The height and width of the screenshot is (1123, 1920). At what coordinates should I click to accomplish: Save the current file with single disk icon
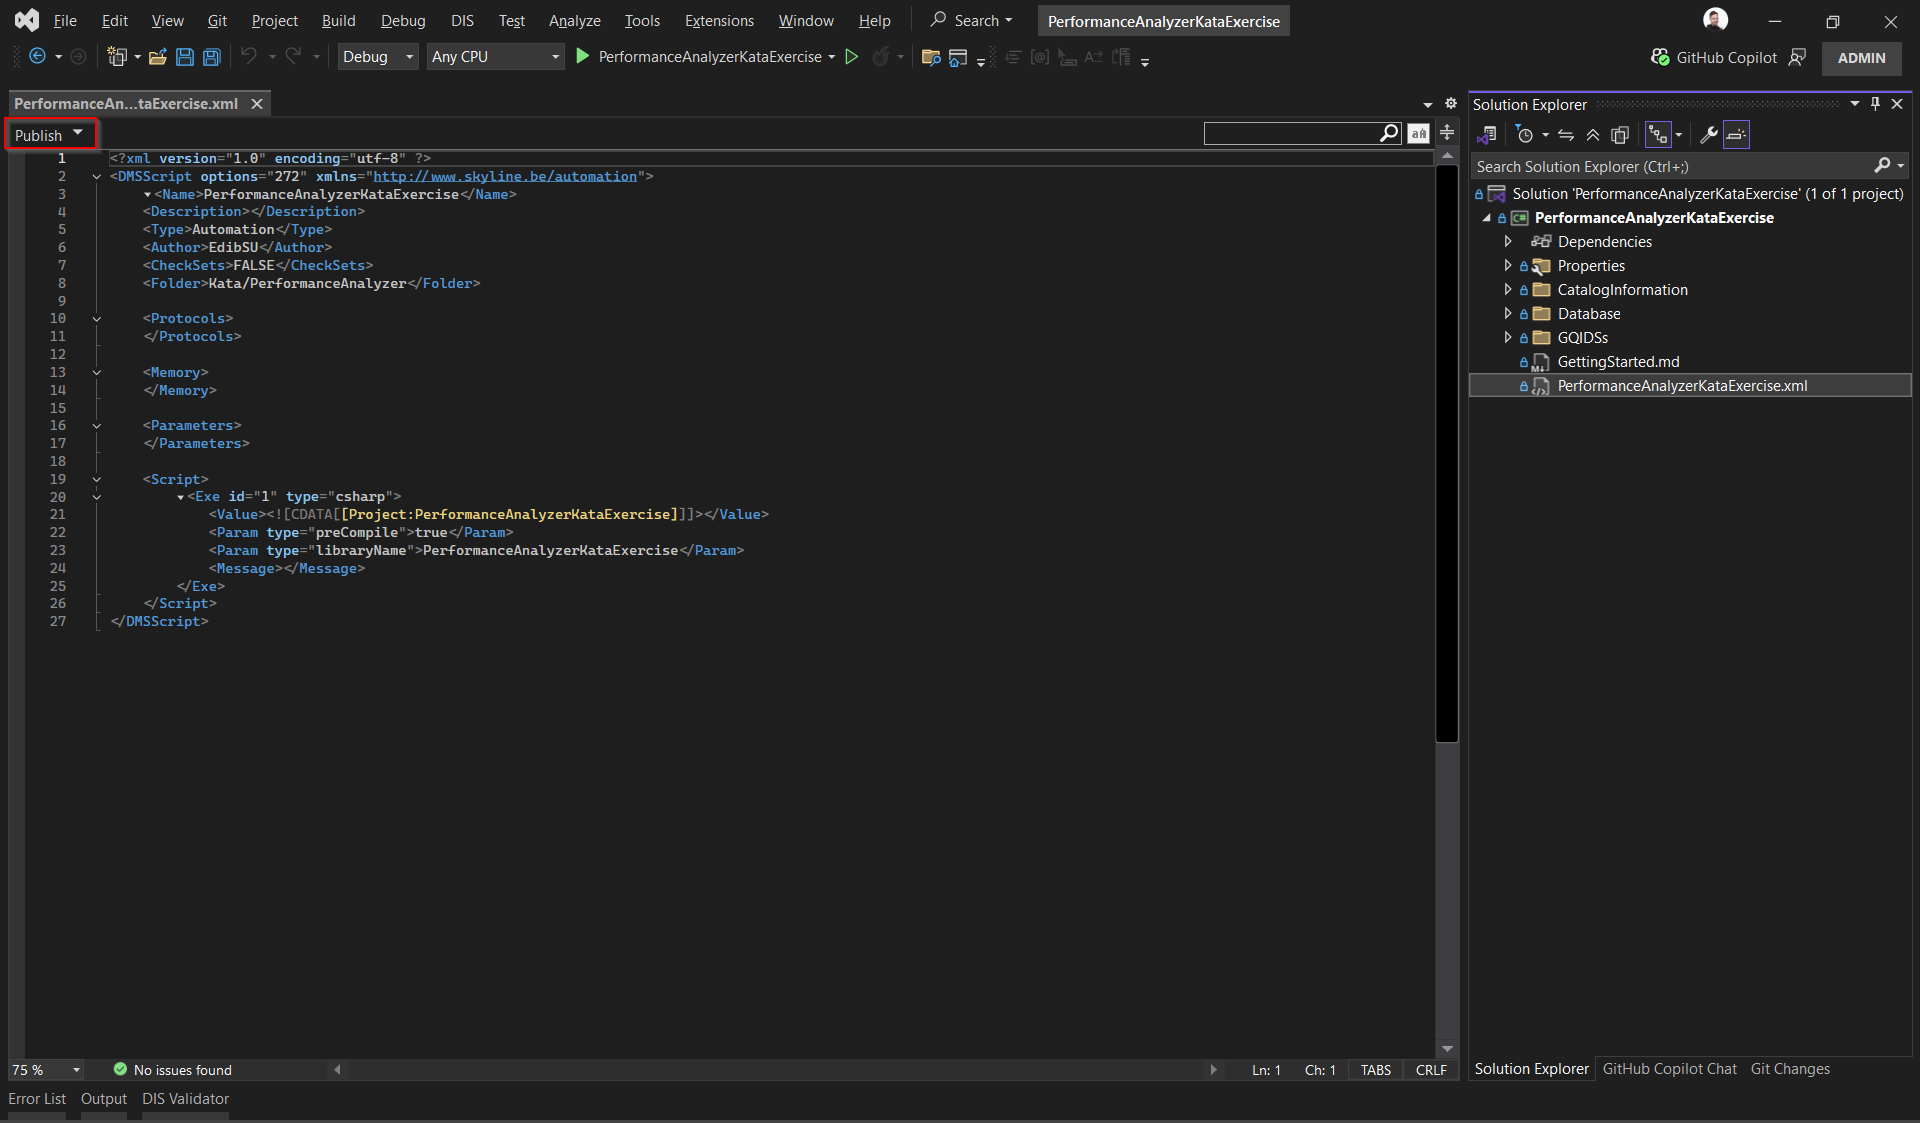pyautogui.click(x=185, y=57)
